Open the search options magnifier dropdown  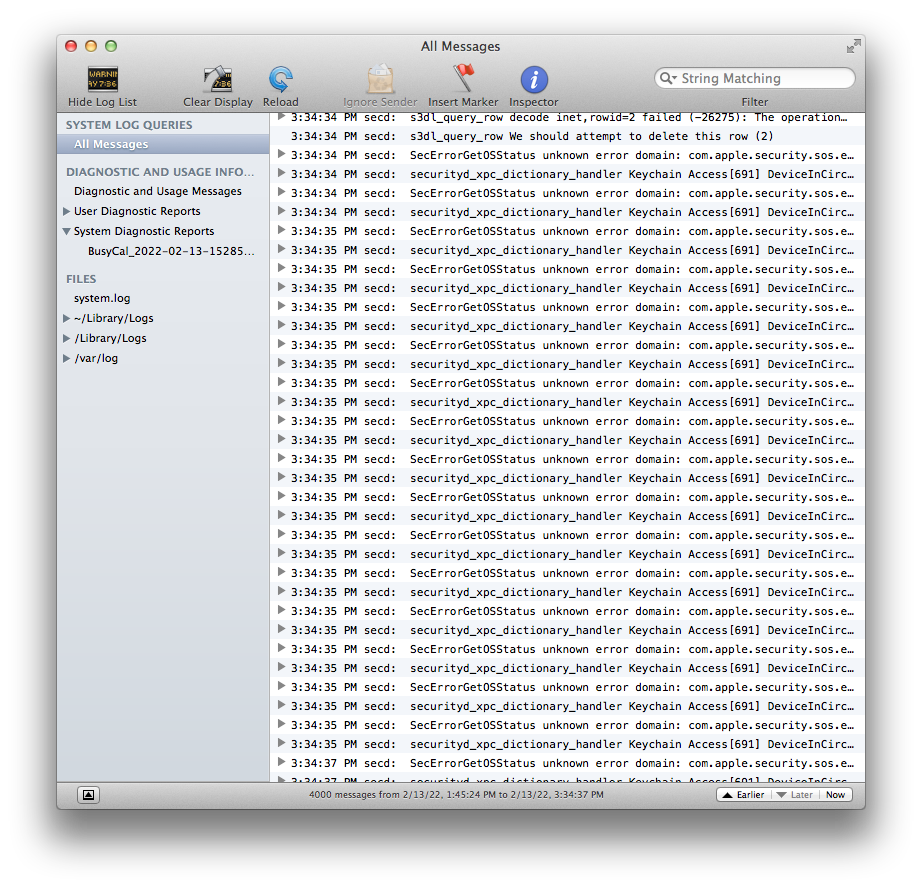(668, 78)
